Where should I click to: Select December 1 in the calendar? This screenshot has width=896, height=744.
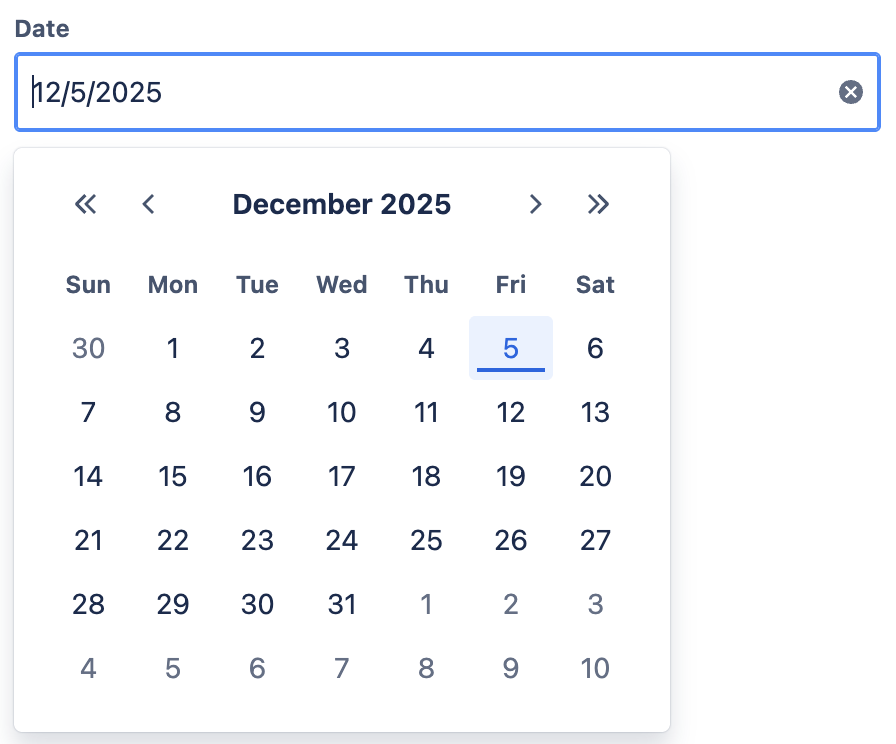point(173,348)
